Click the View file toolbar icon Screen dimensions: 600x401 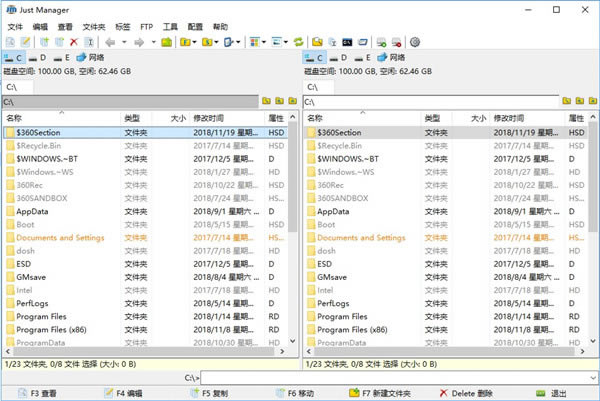pos(10,42)
